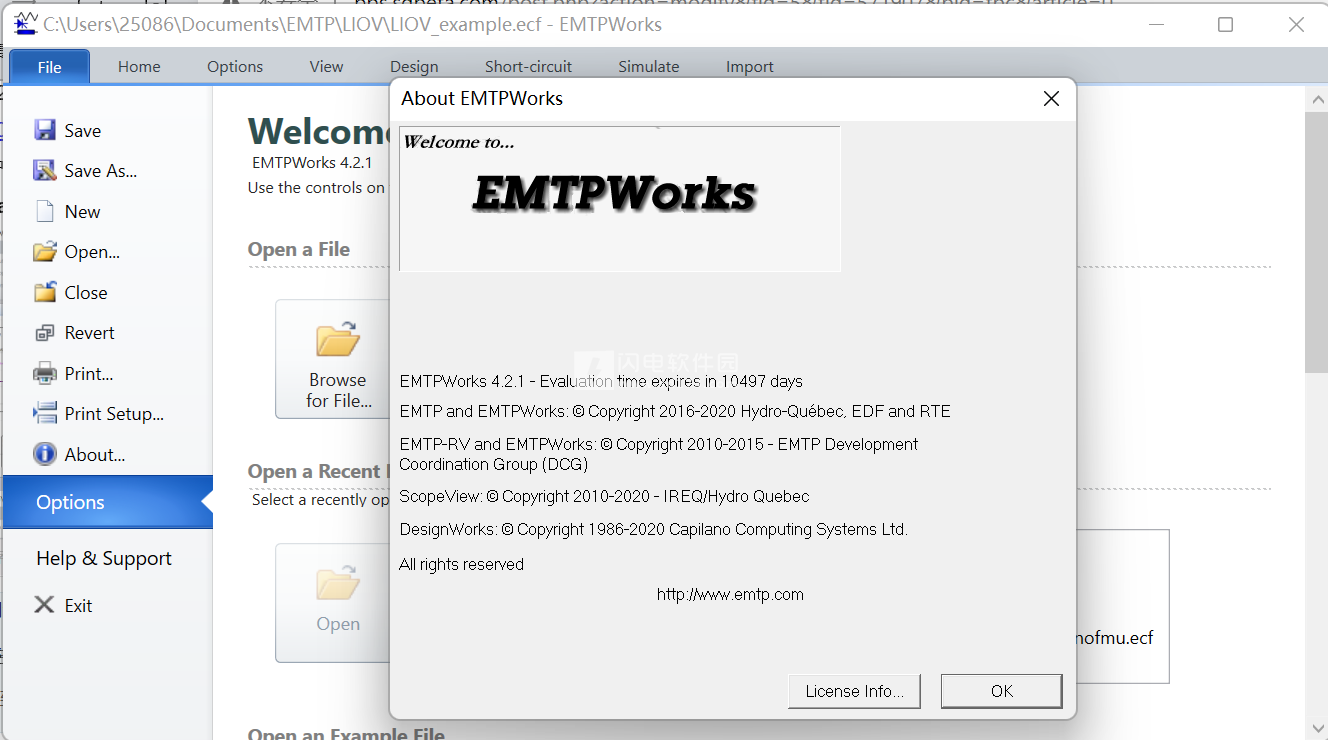Image resolution: width=1328 pixels, height=740 pixels.
Task: Click OK in About EMTPWorks dialog
Action: tap(1002, 691)
